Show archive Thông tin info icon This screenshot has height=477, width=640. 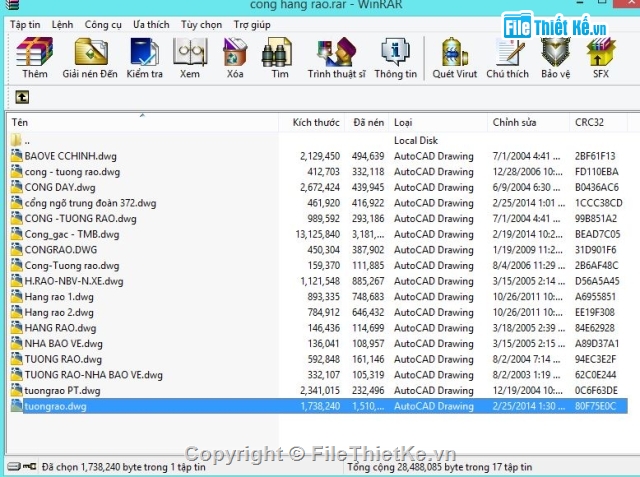[395, 52]
